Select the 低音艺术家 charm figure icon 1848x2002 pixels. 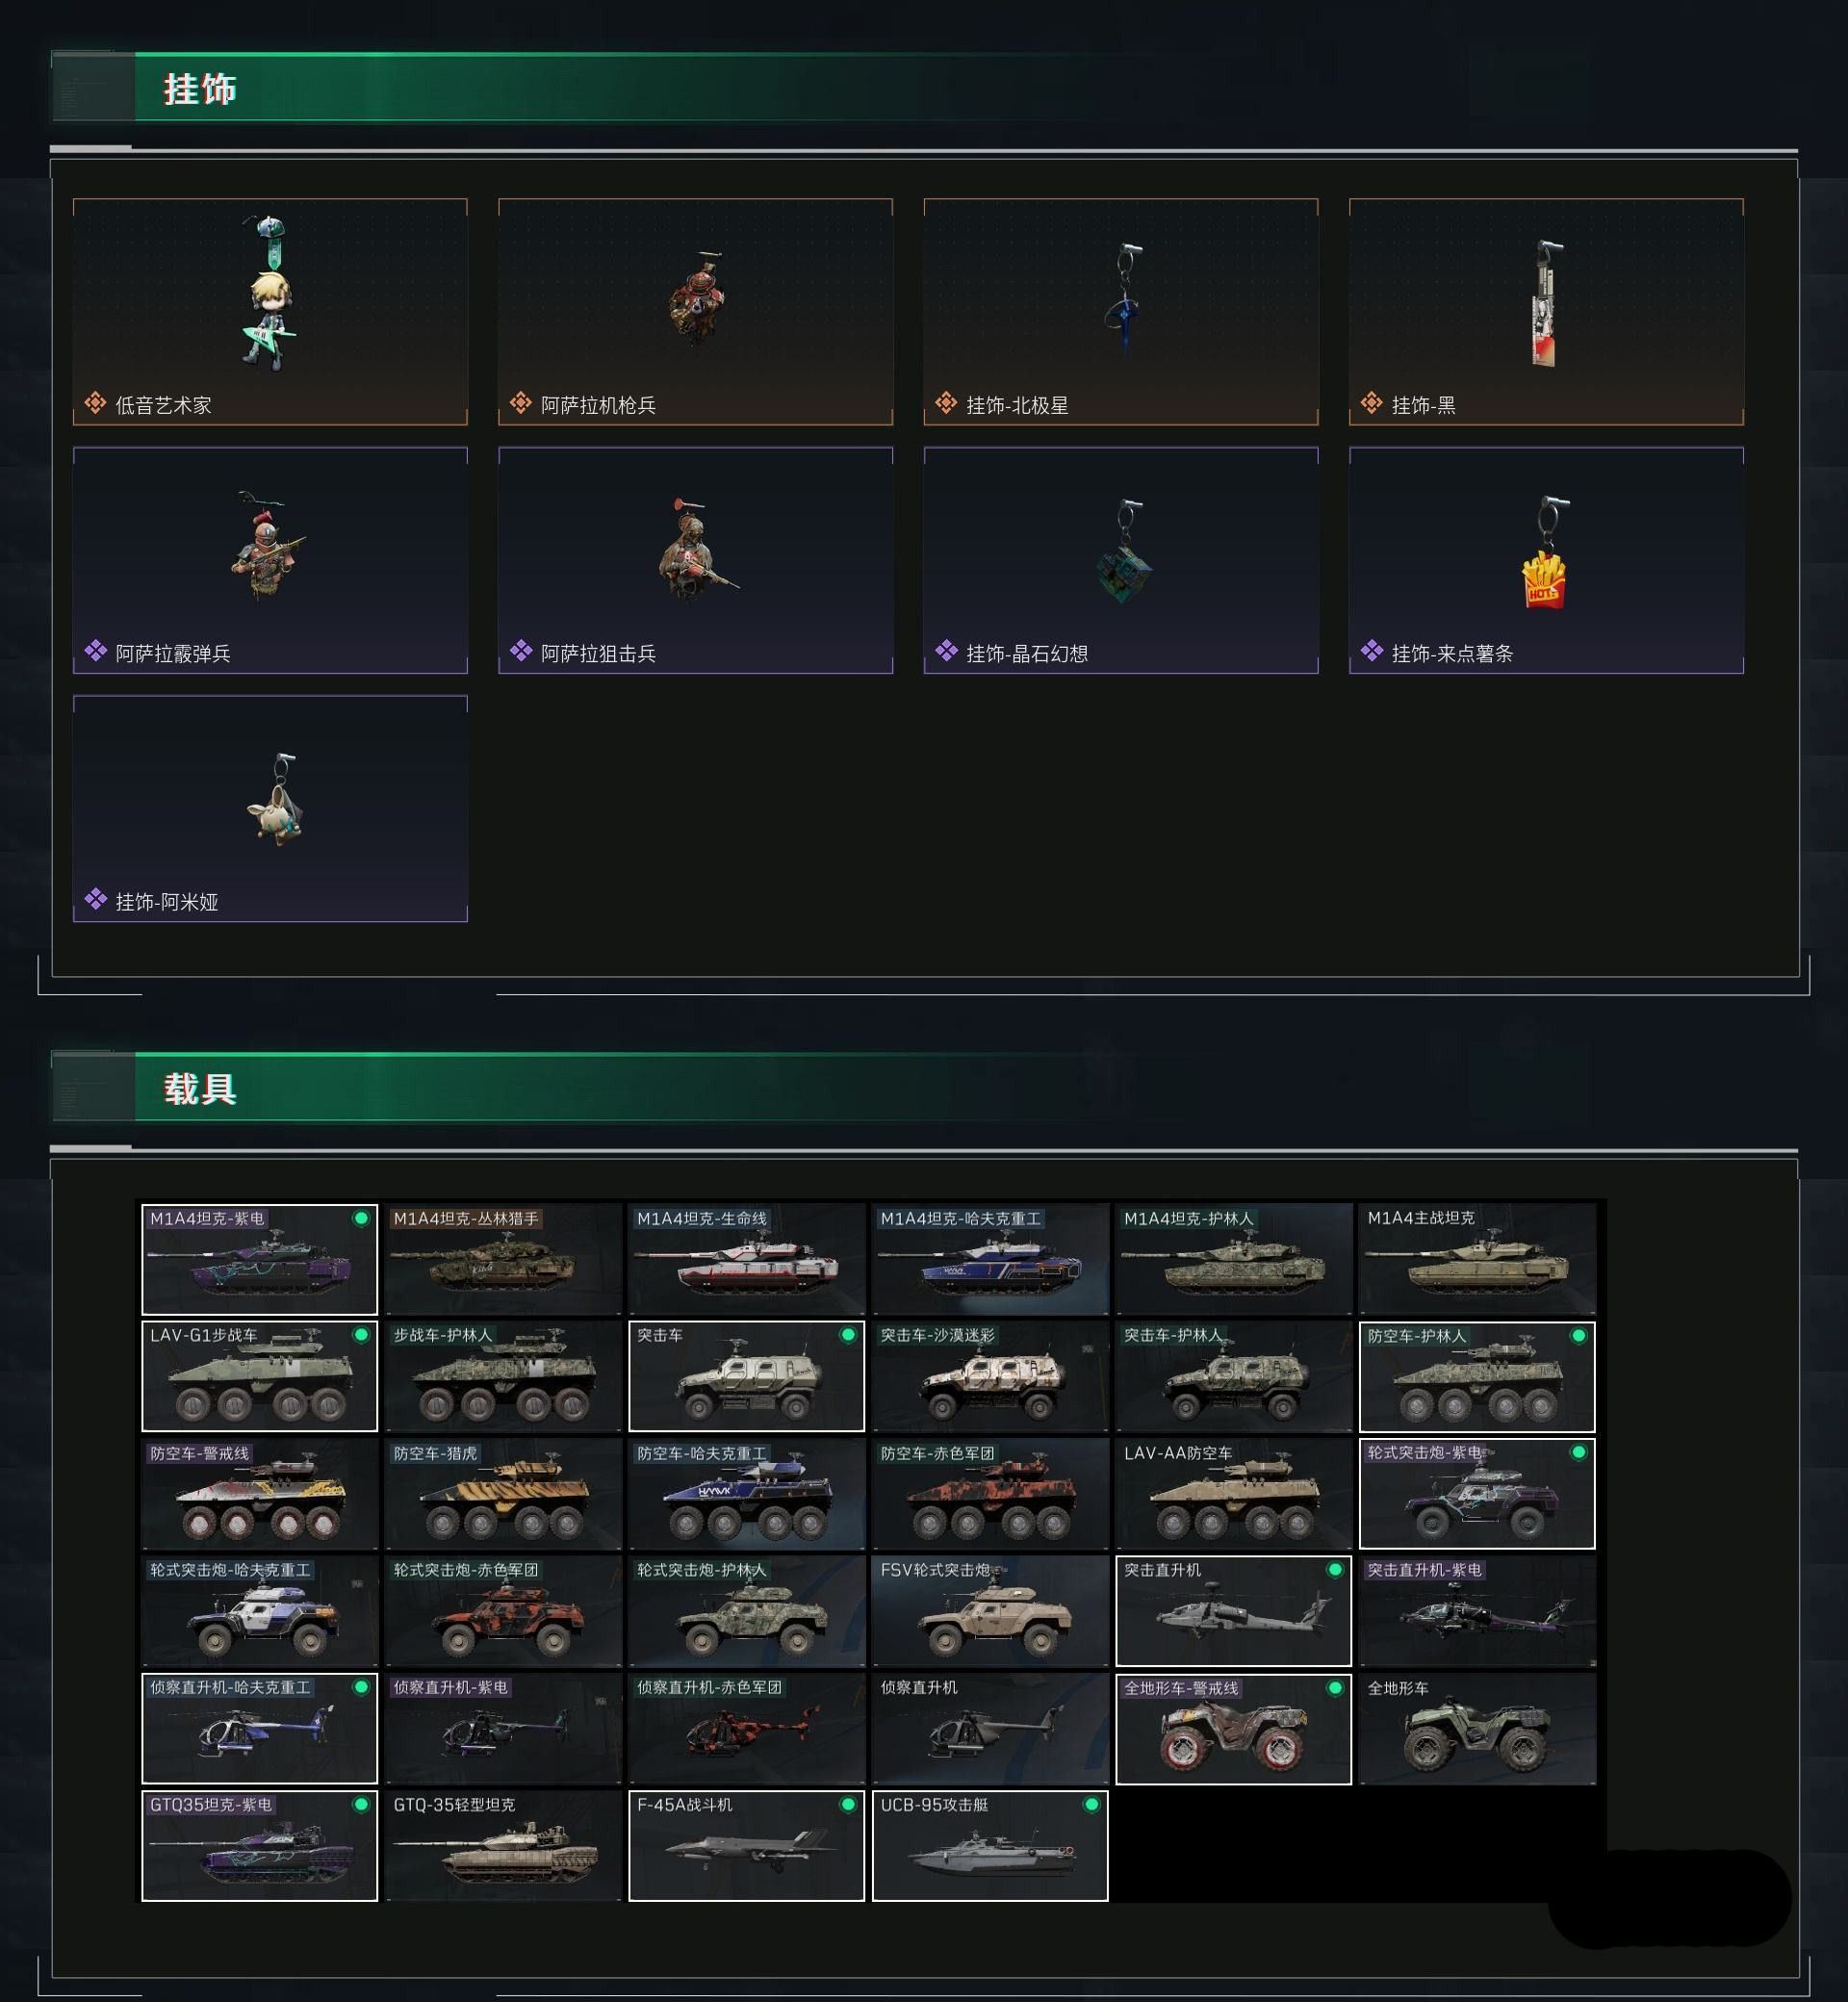268,292
